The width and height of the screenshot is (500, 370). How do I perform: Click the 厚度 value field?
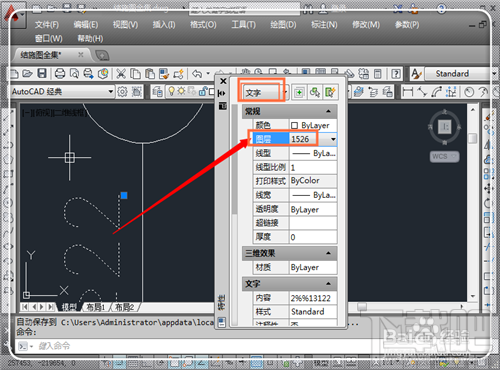click(x=313, y=237)
